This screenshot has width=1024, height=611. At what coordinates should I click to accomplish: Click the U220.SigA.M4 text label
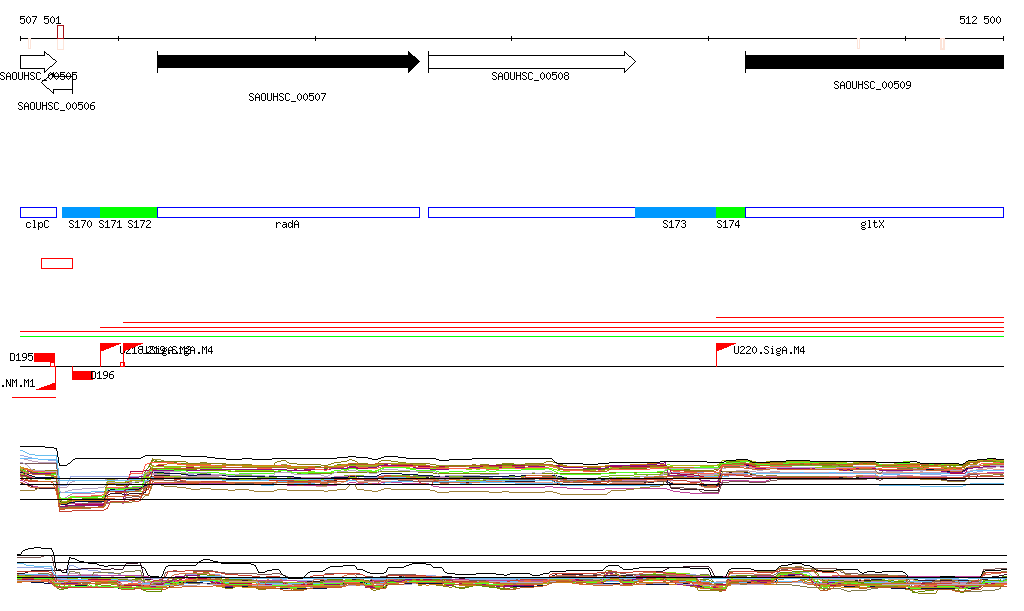pyautogui.click(x=769, y=351)
